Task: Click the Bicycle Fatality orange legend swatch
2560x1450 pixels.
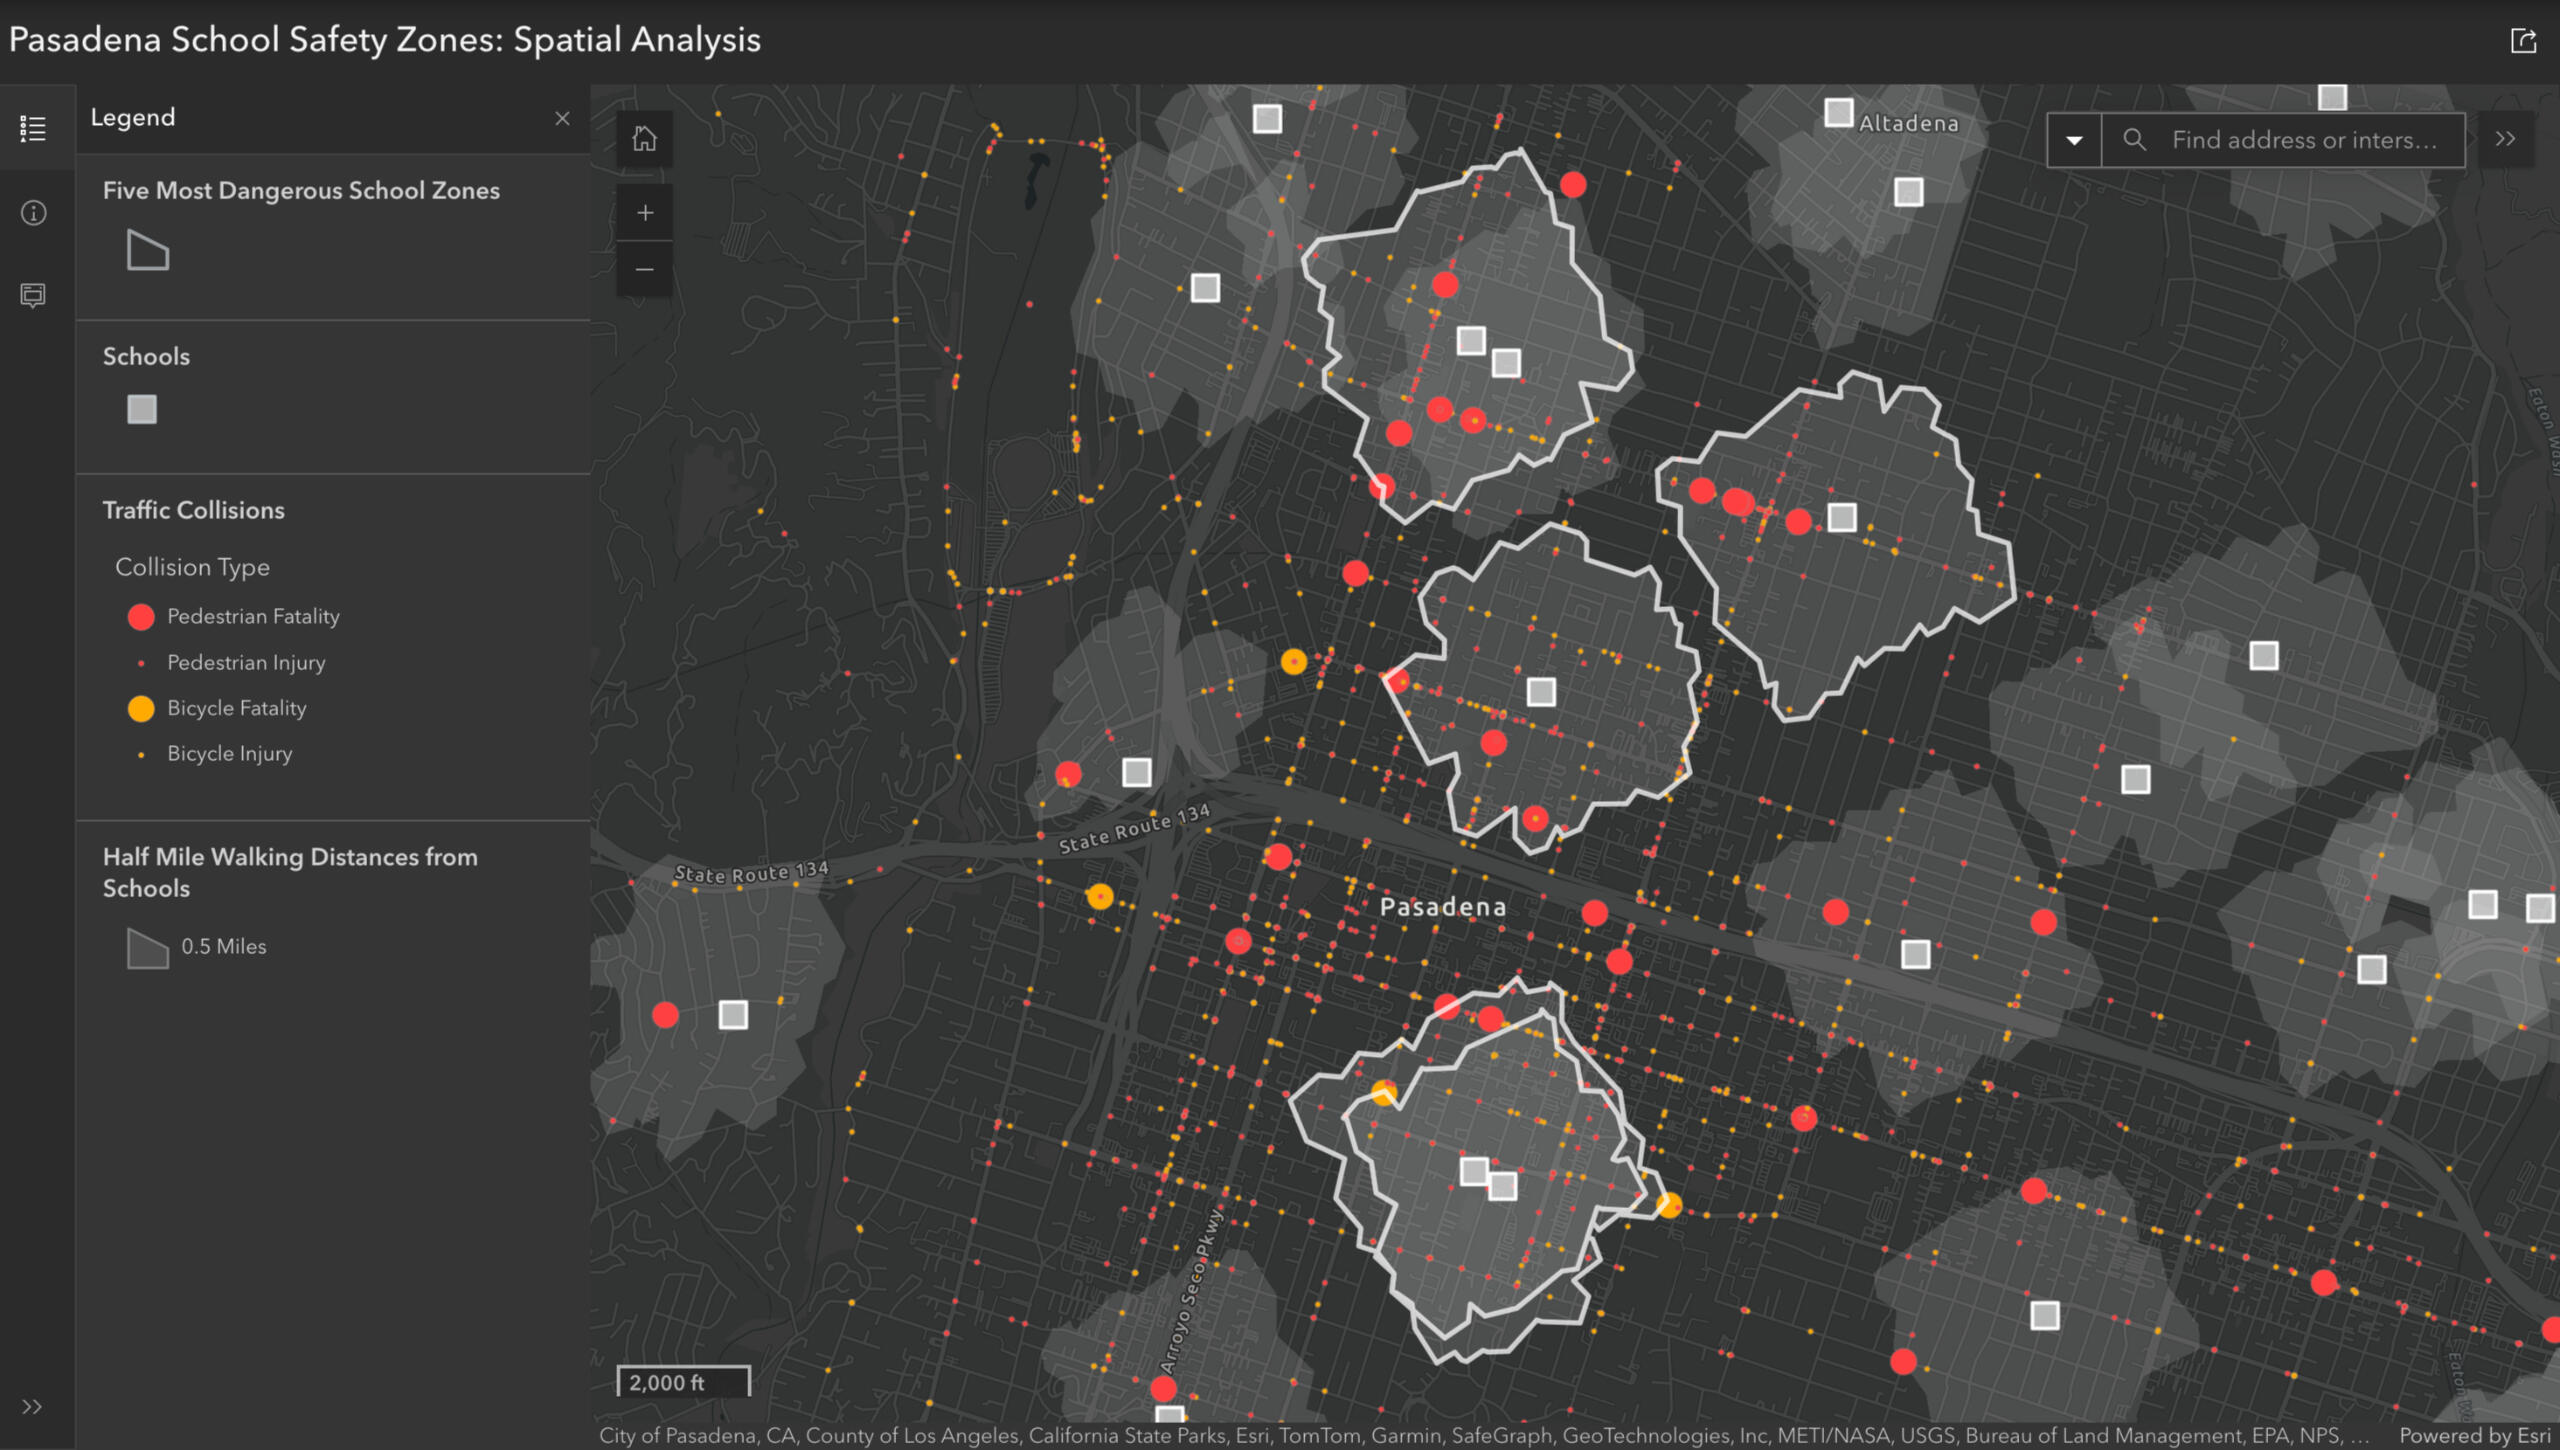Action: click(x=141, y=709)
